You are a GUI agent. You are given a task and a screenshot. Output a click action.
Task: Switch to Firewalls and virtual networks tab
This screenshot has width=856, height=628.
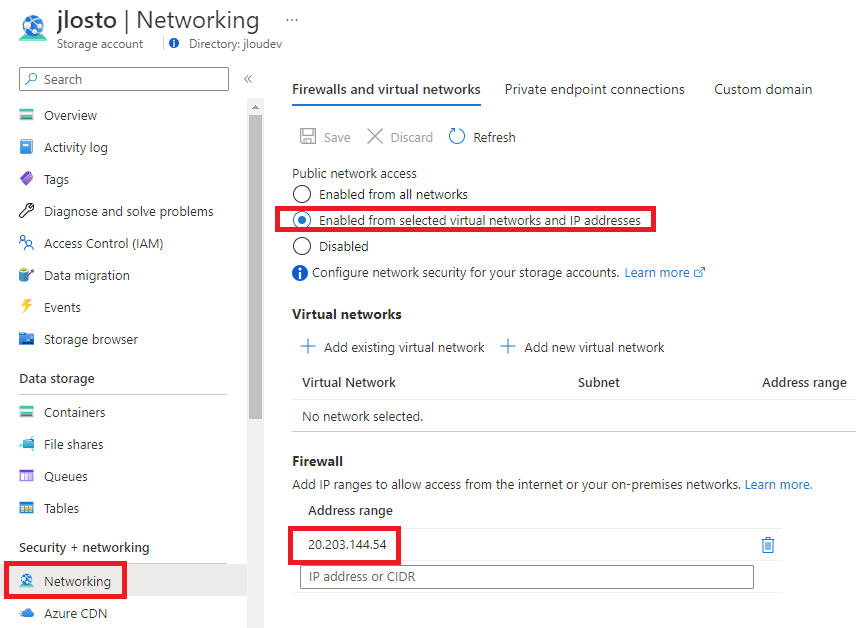coord(387,90)
